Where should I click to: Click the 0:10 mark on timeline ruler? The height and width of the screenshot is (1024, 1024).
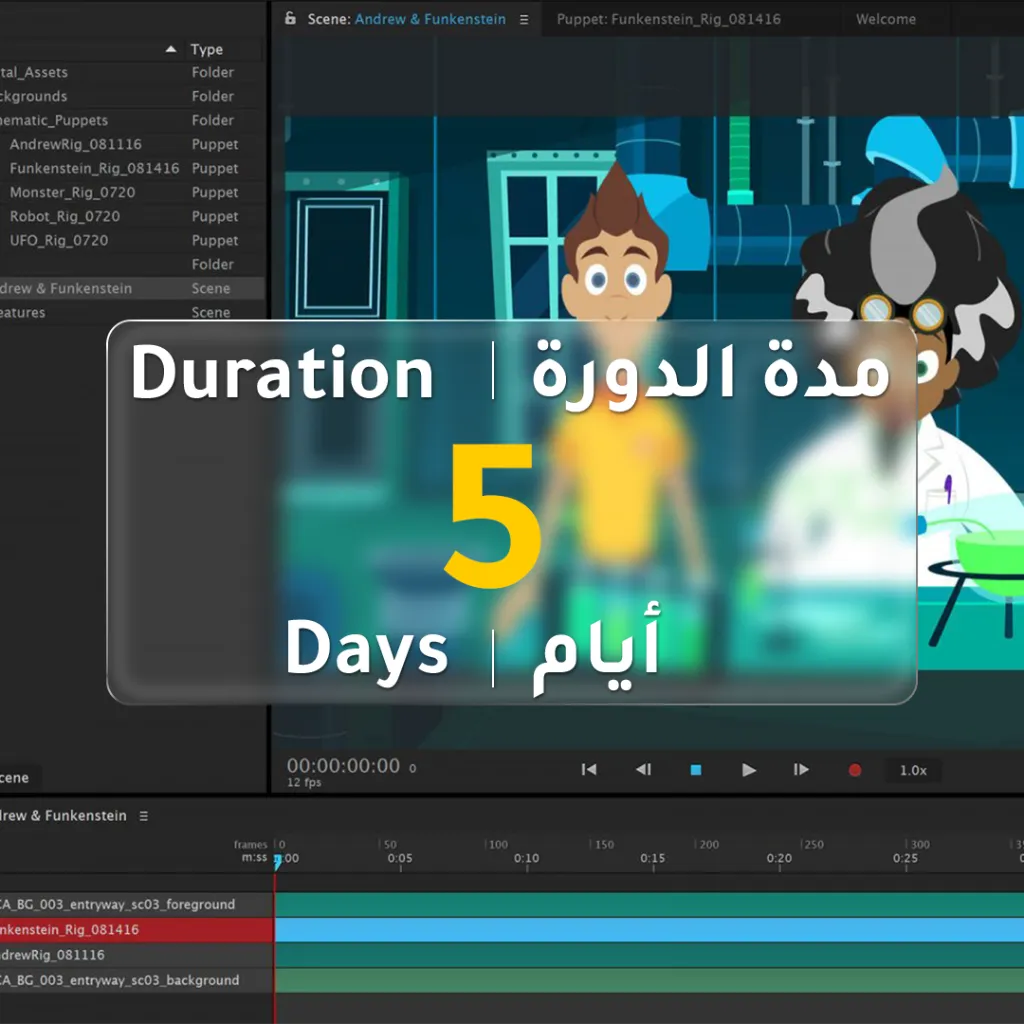526,858
